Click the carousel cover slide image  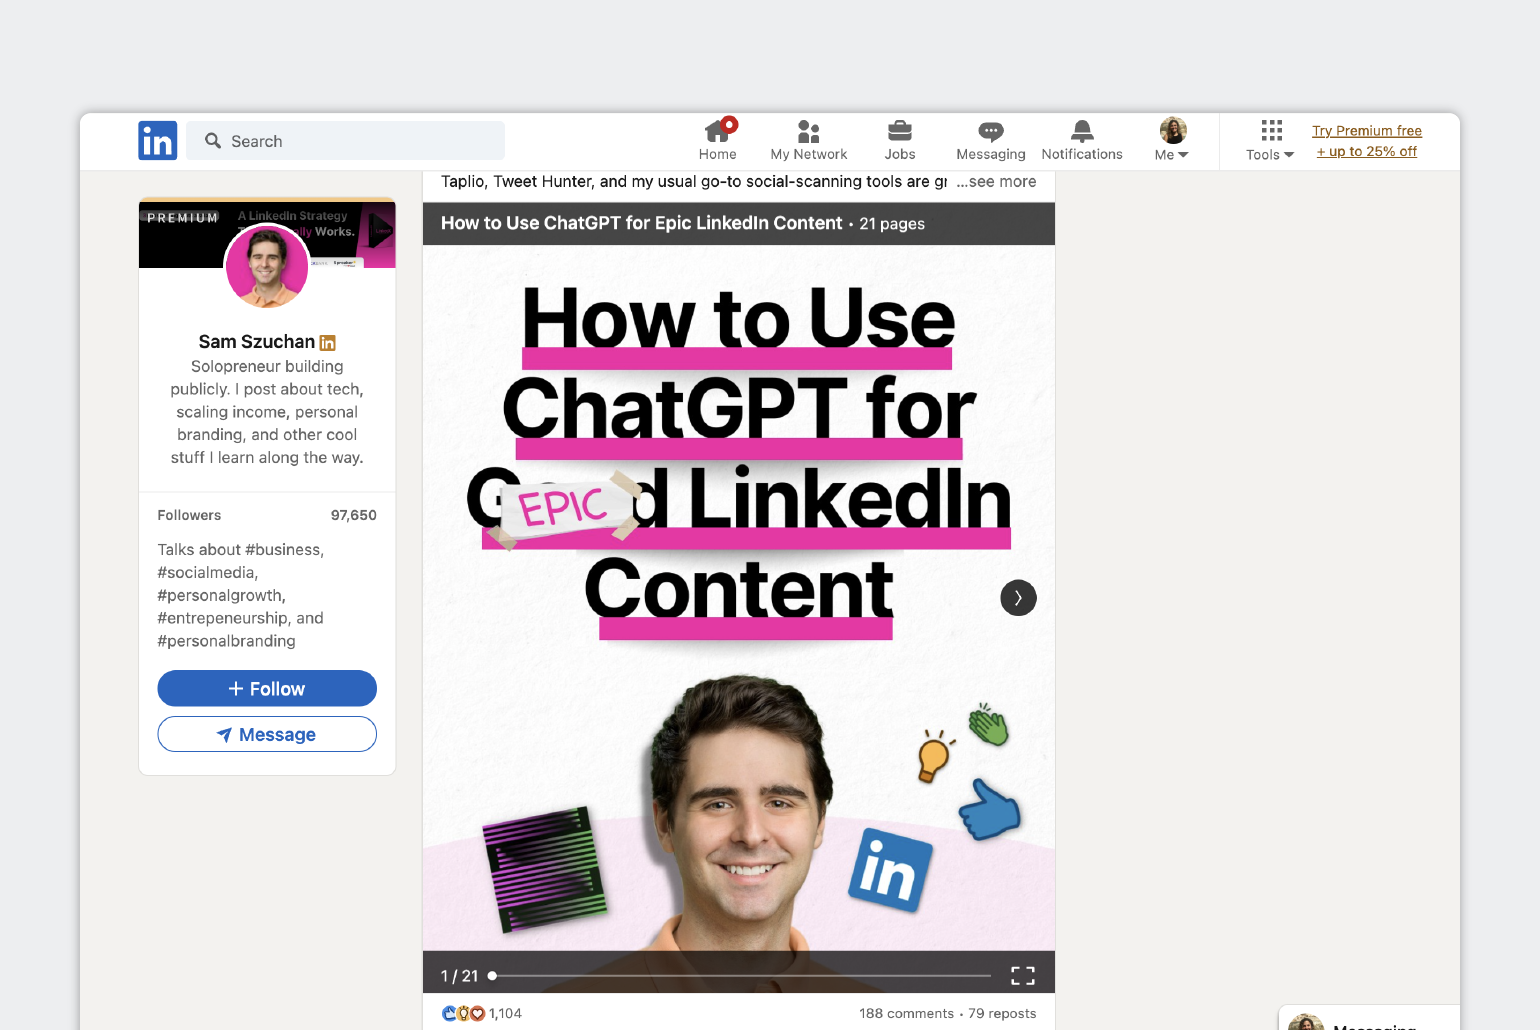click(x=739, y=598)
